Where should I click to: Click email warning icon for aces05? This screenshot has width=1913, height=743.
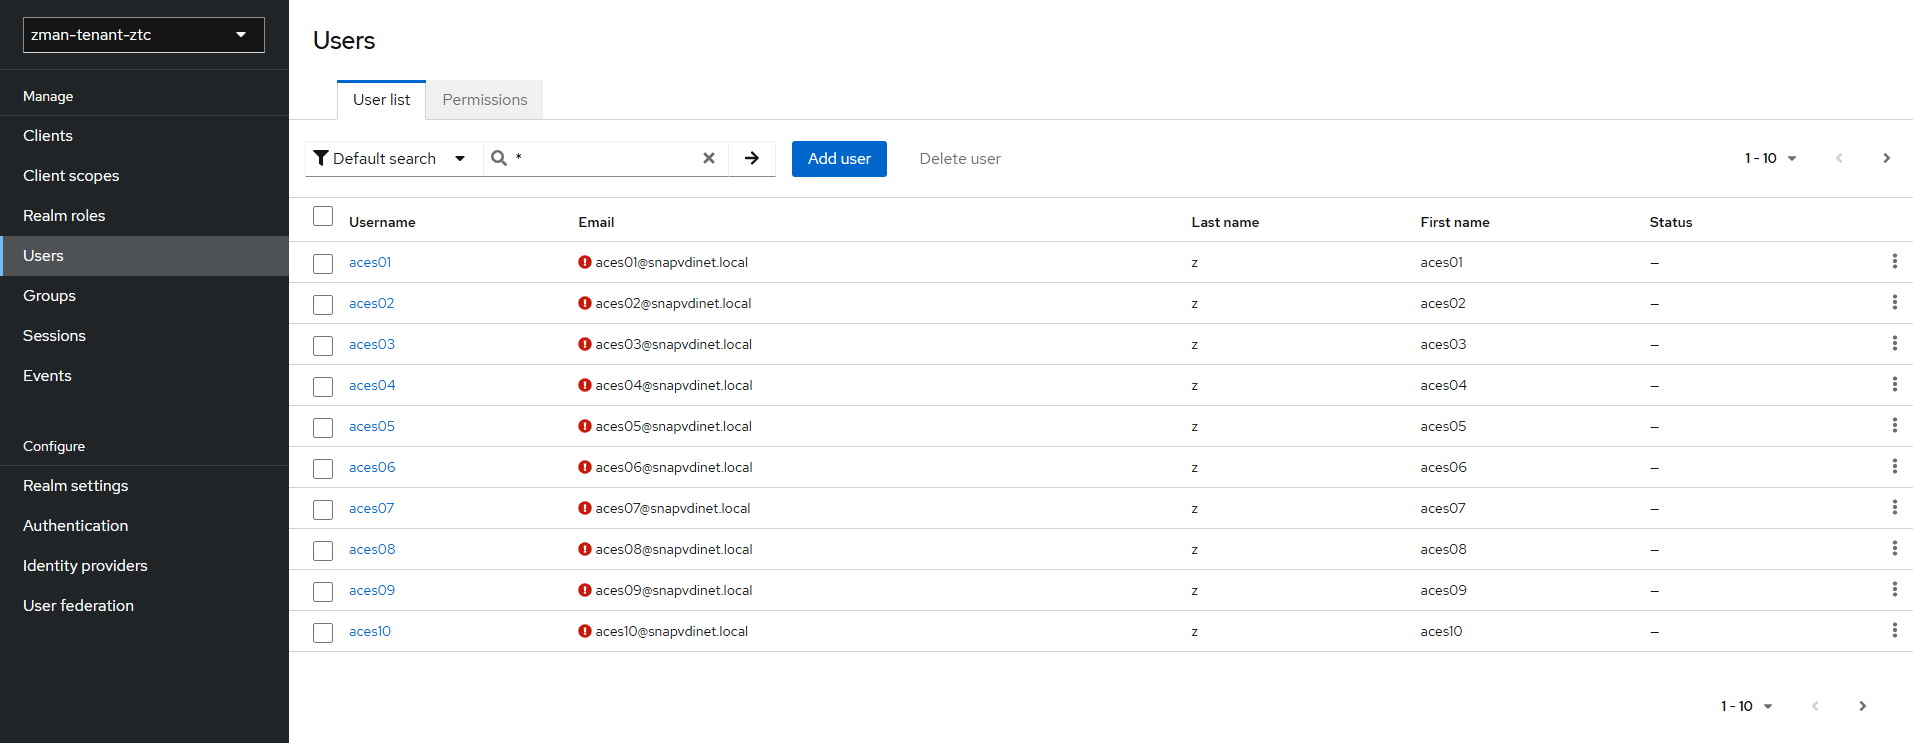point(585,426)
